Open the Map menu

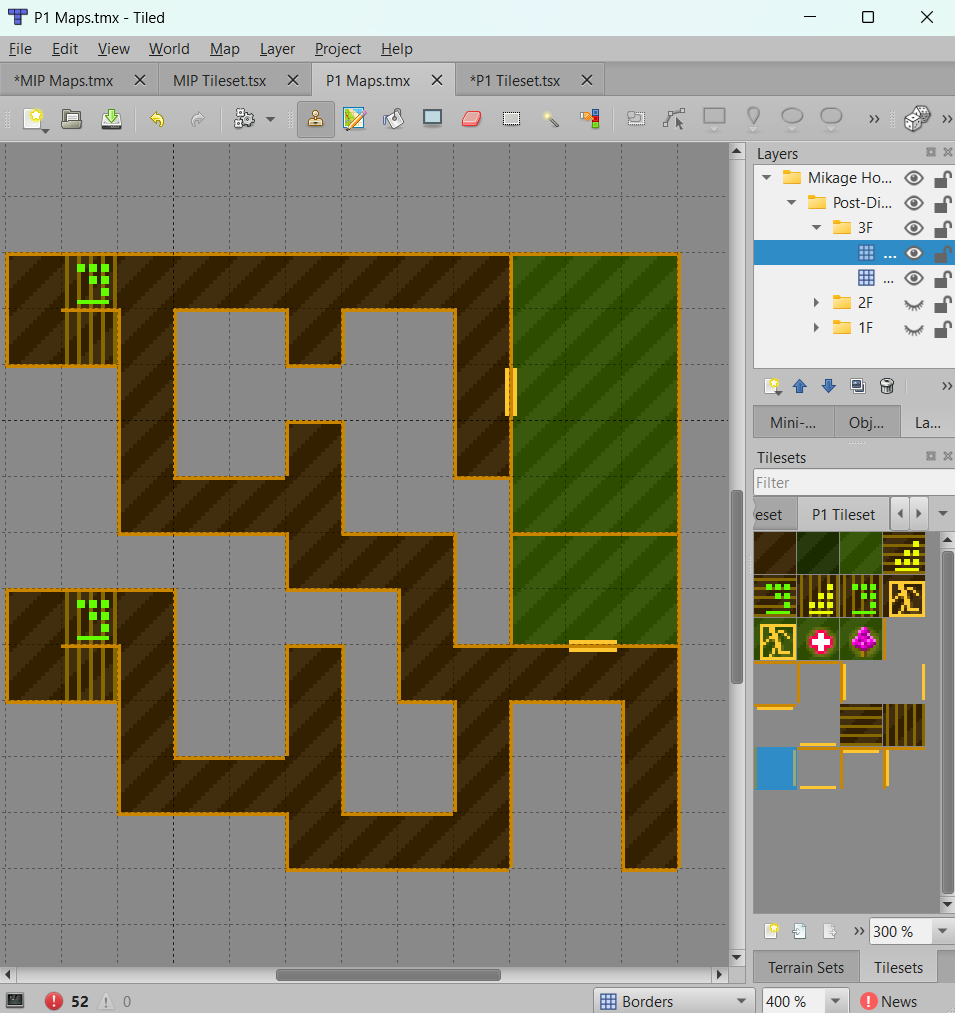point(225,49)
